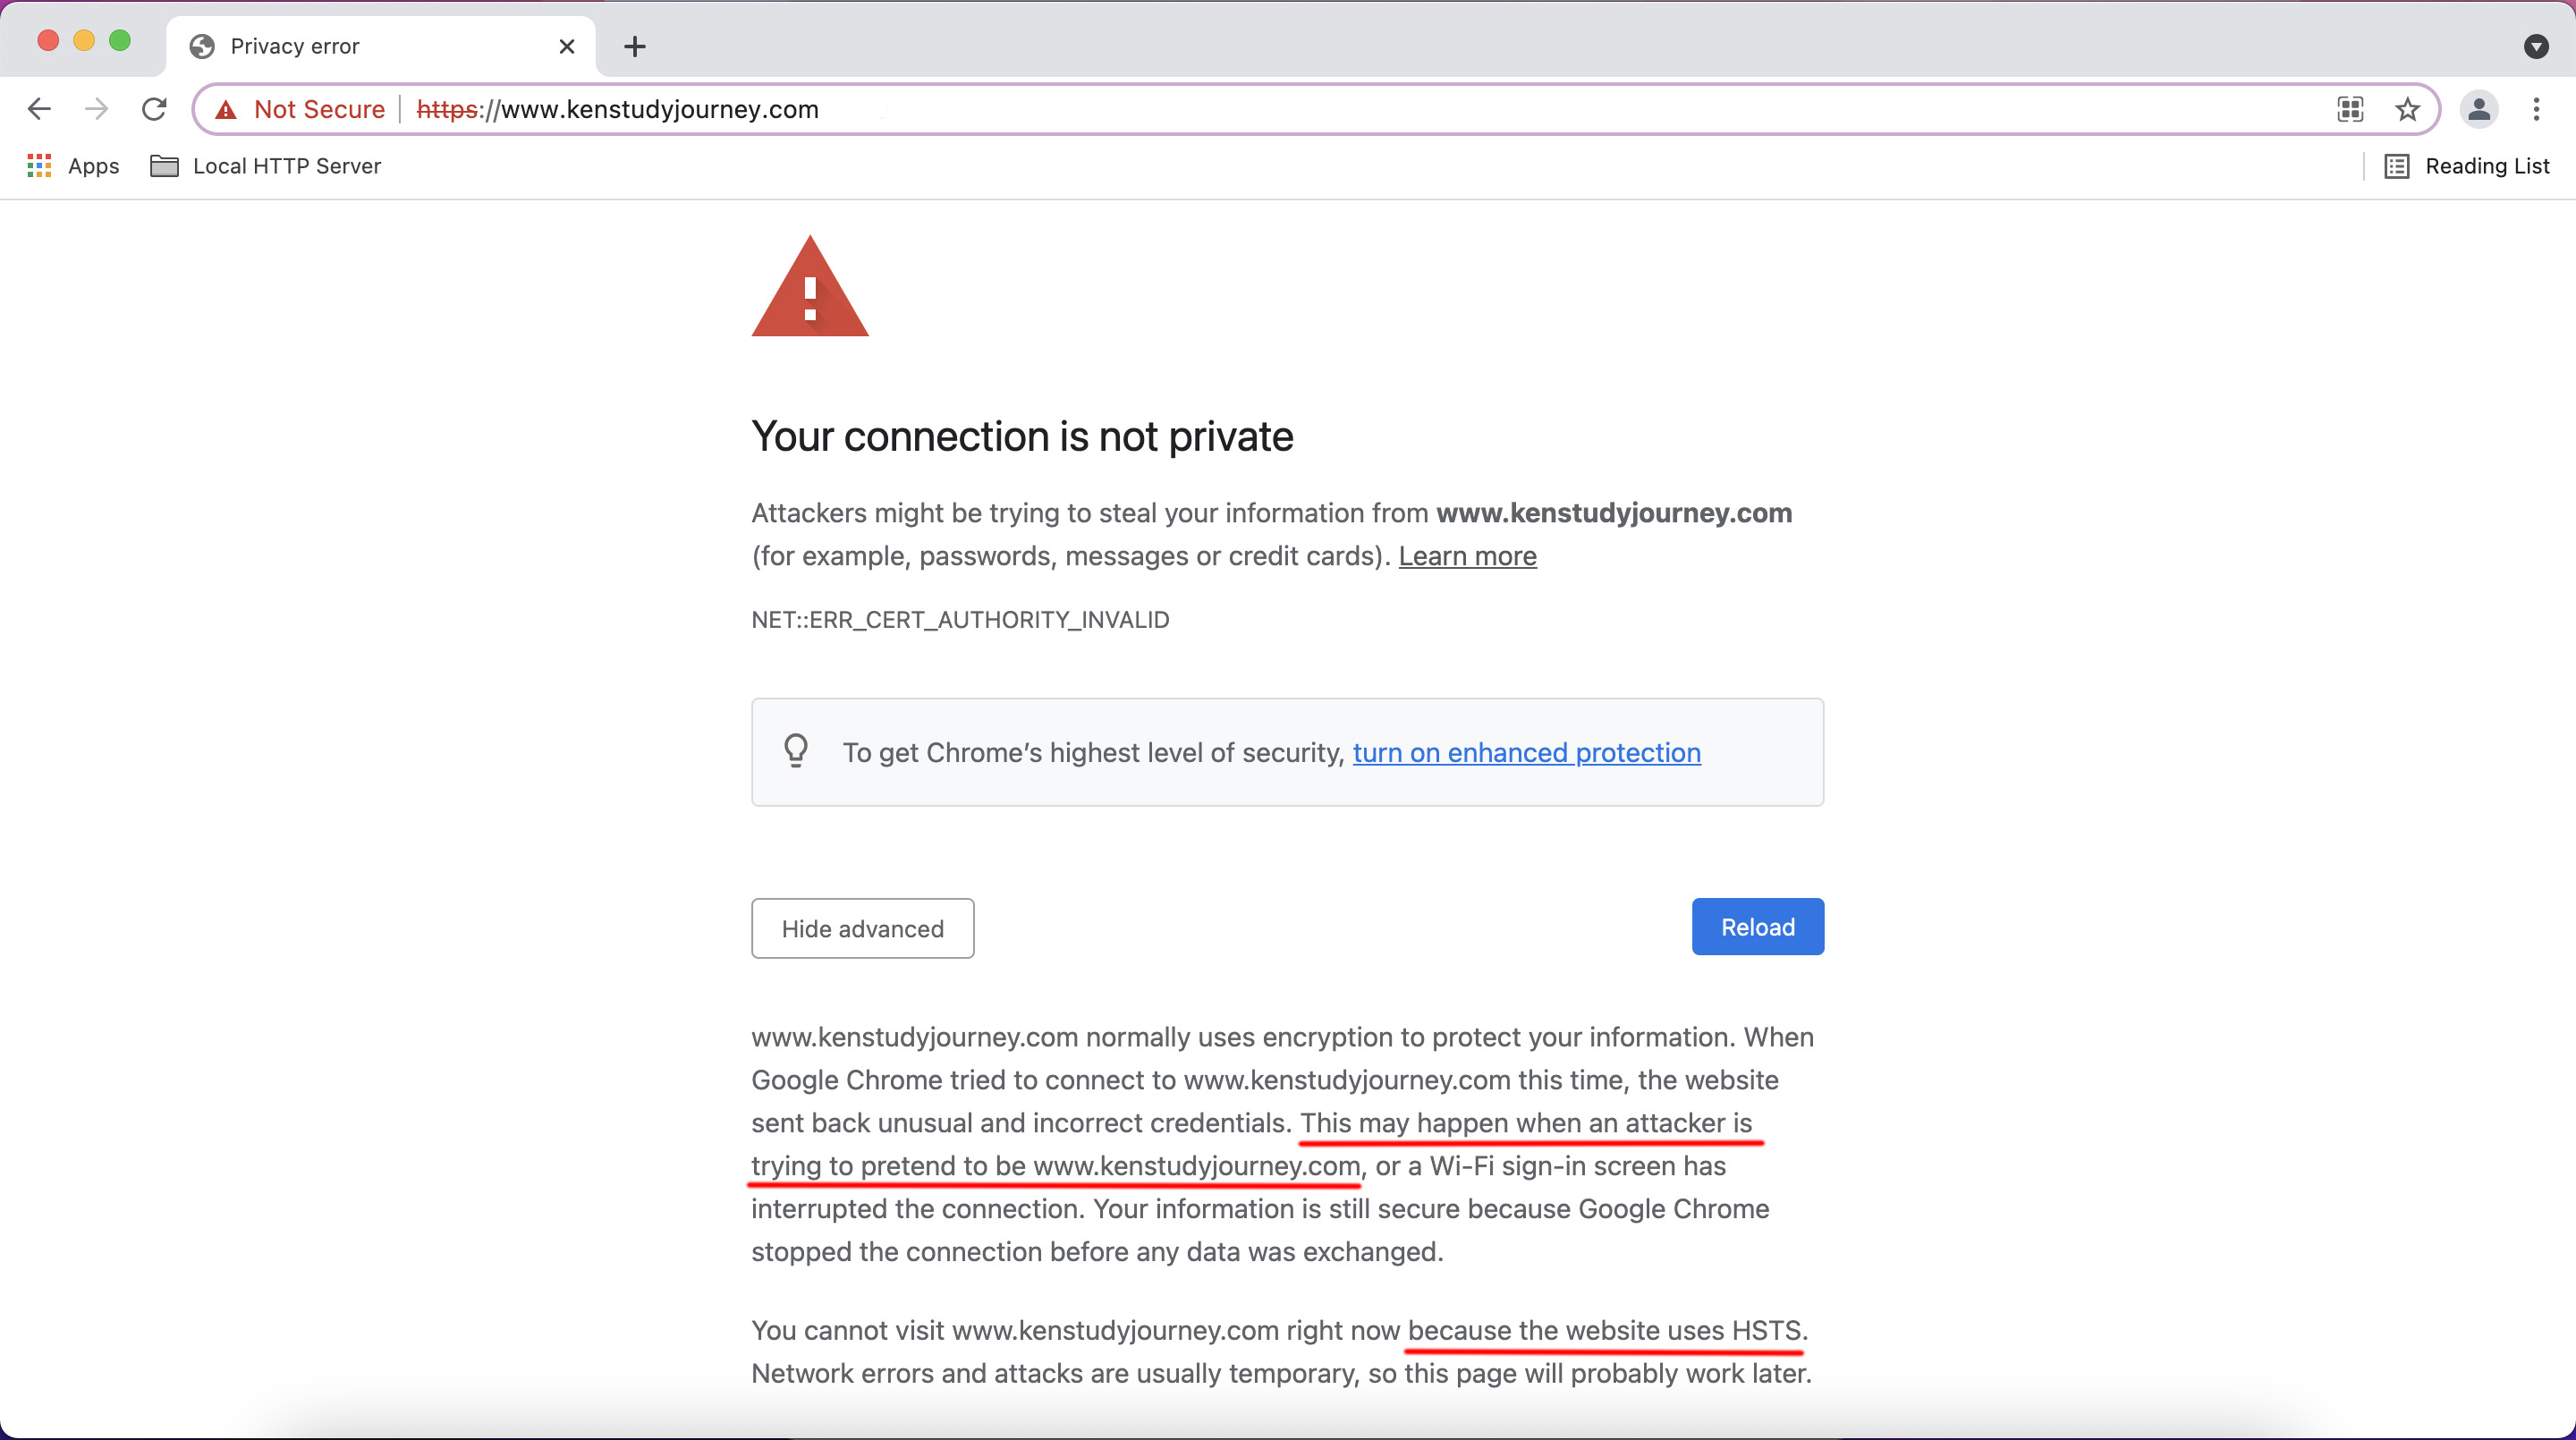Click 'Learn more' link about privacy
The image size is (2576, 1440).
coord(1467,555)
